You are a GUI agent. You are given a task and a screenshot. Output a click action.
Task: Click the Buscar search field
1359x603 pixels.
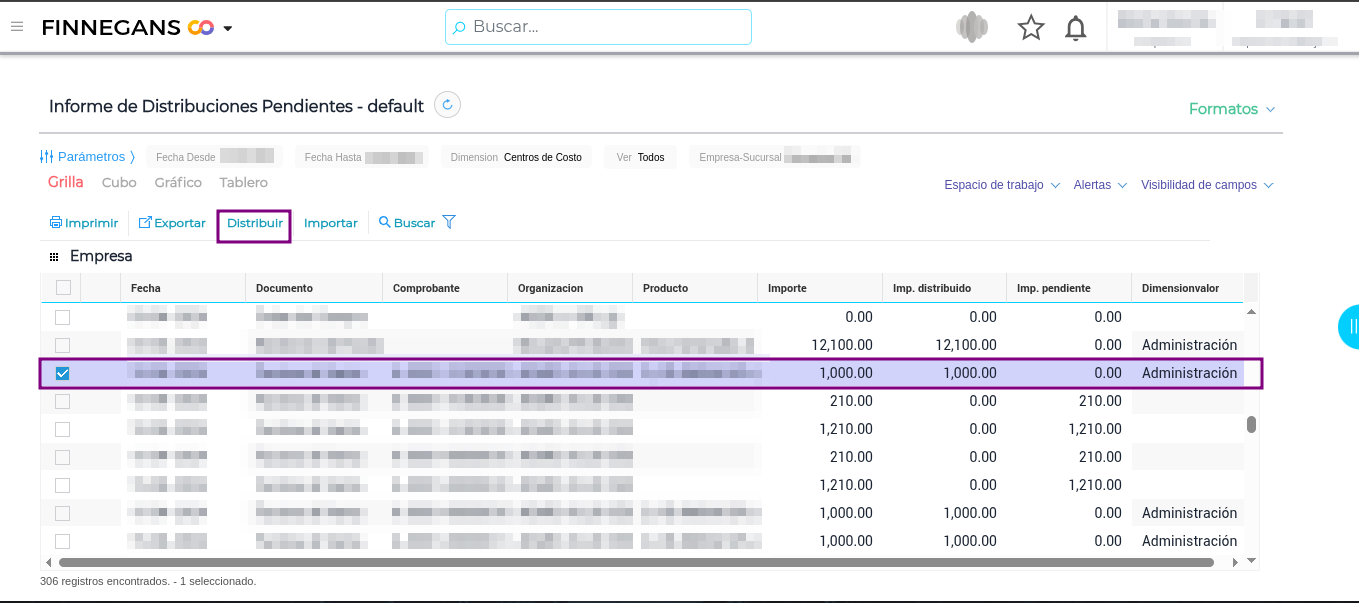pyautogui.click(x=598, y=27)
